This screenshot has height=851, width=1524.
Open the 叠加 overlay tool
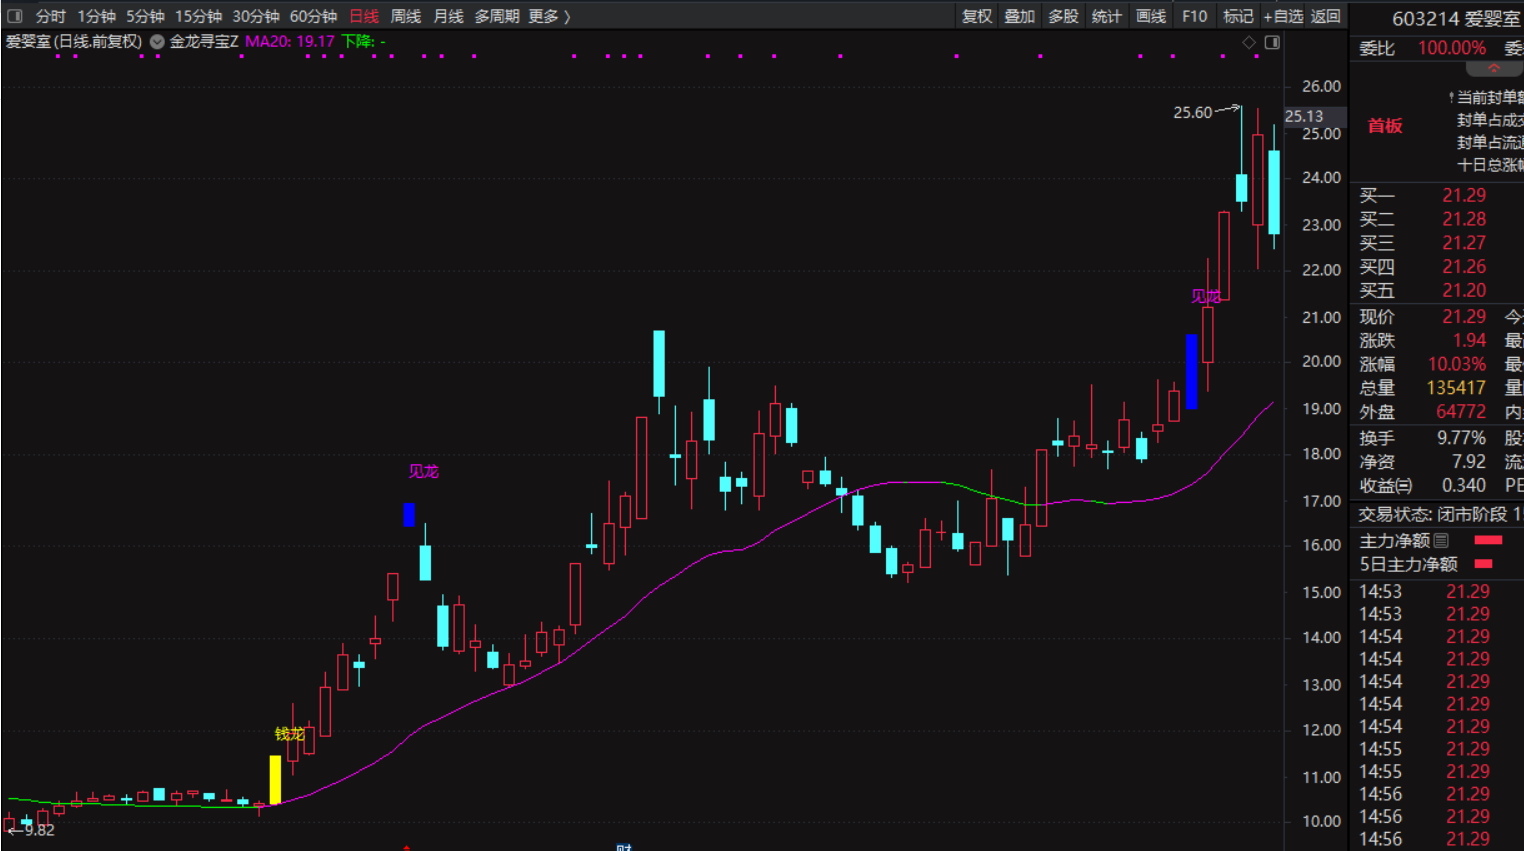tap(1019, 16)
